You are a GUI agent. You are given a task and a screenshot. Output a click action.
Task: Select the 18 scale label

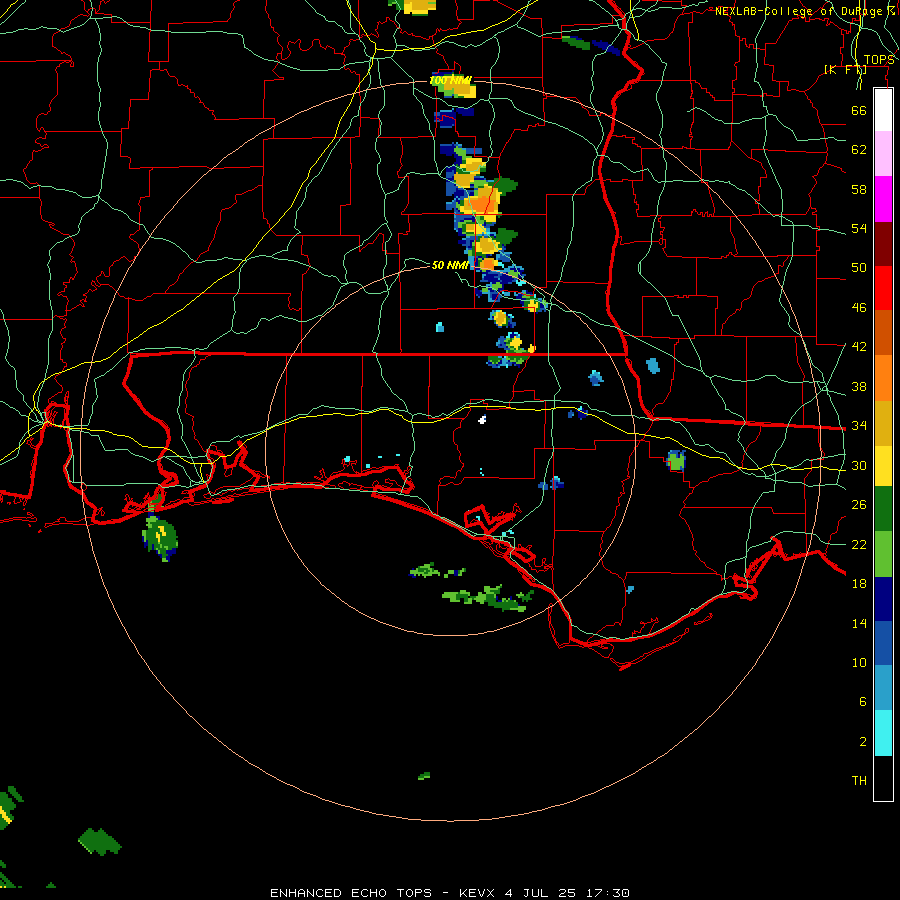click(859, 584)
